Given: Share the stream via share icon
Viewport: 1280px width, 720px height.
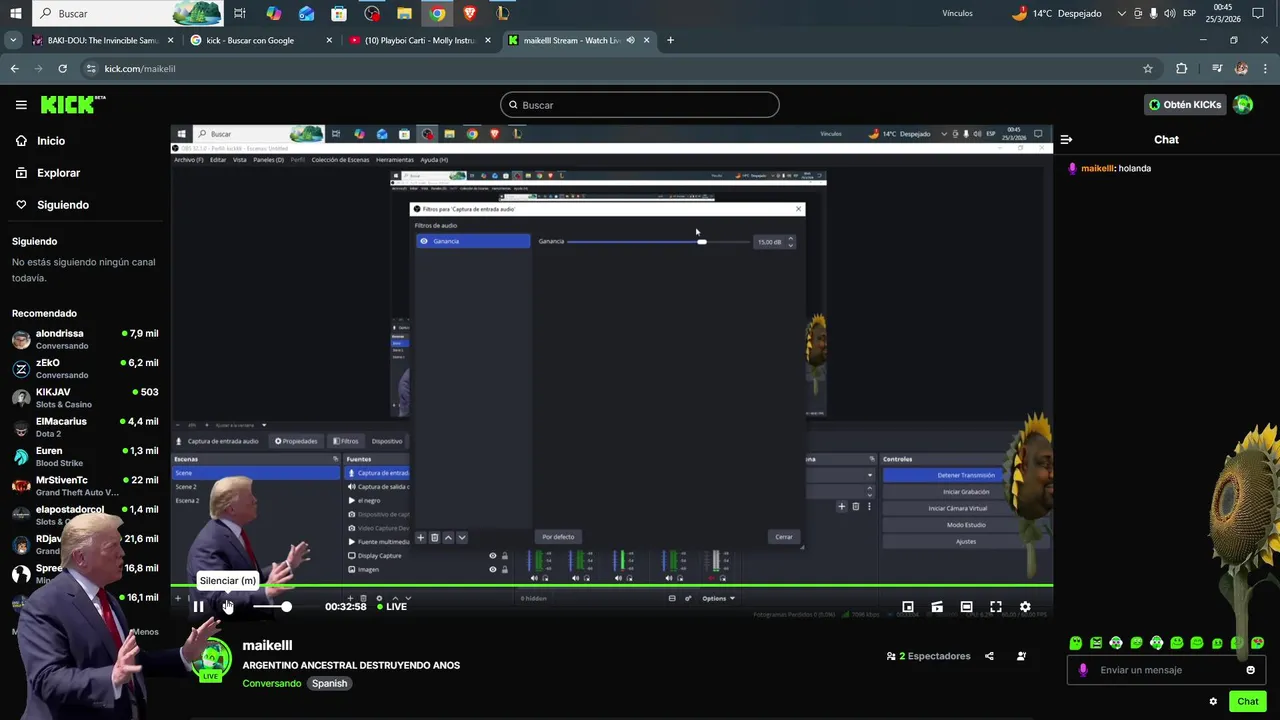Looking at the screenshot, I should [x=989, y=656].
